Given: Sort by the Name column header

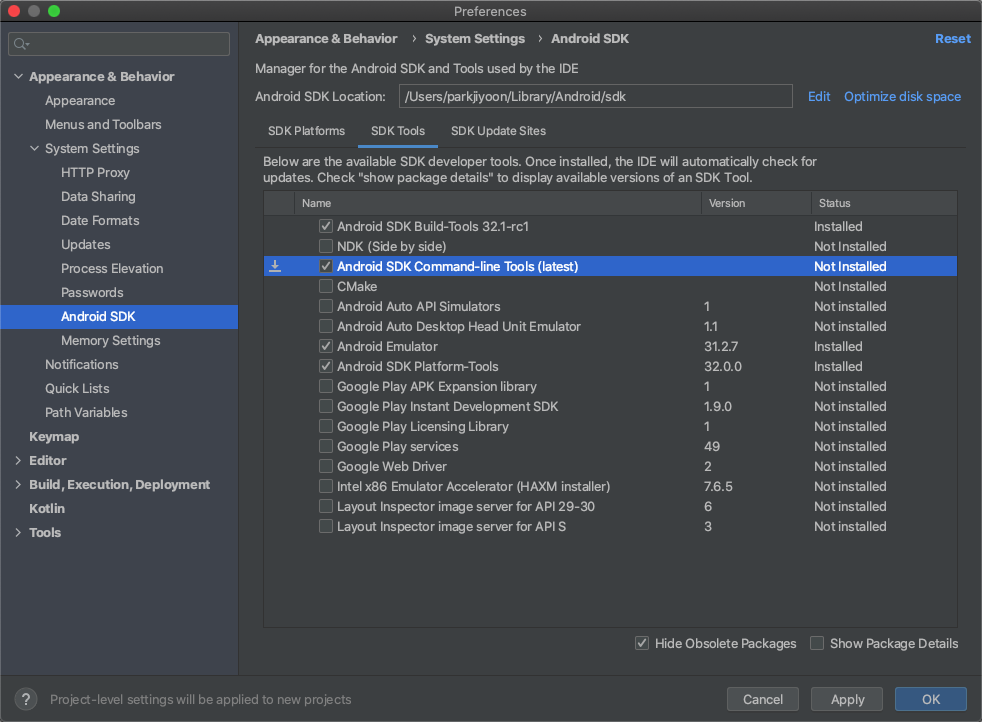Looking at the screenshot, I should [498, 203].
